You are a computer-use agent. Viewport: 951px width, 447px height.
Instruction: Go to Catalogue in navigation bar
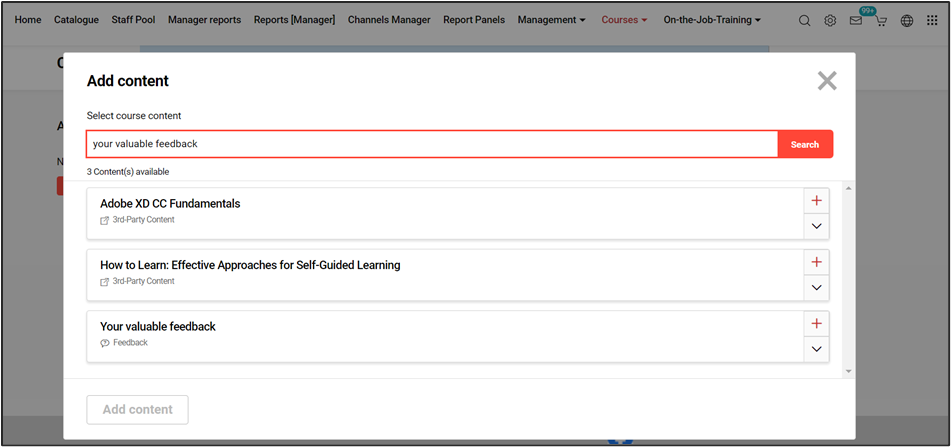coord(76,20)
